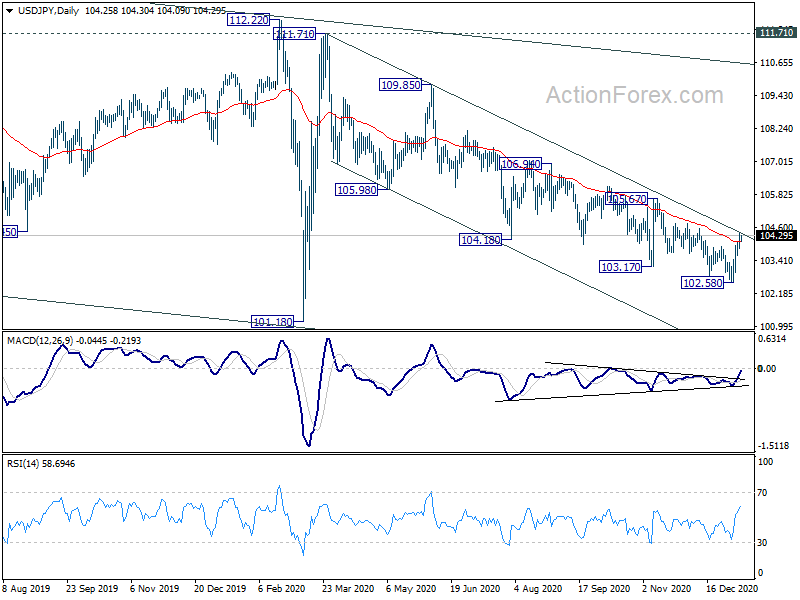Click the 4 Aug 2020 date label
Image resolution: width=800 pixels, height=600 pixels.
[x=538, y=589]
